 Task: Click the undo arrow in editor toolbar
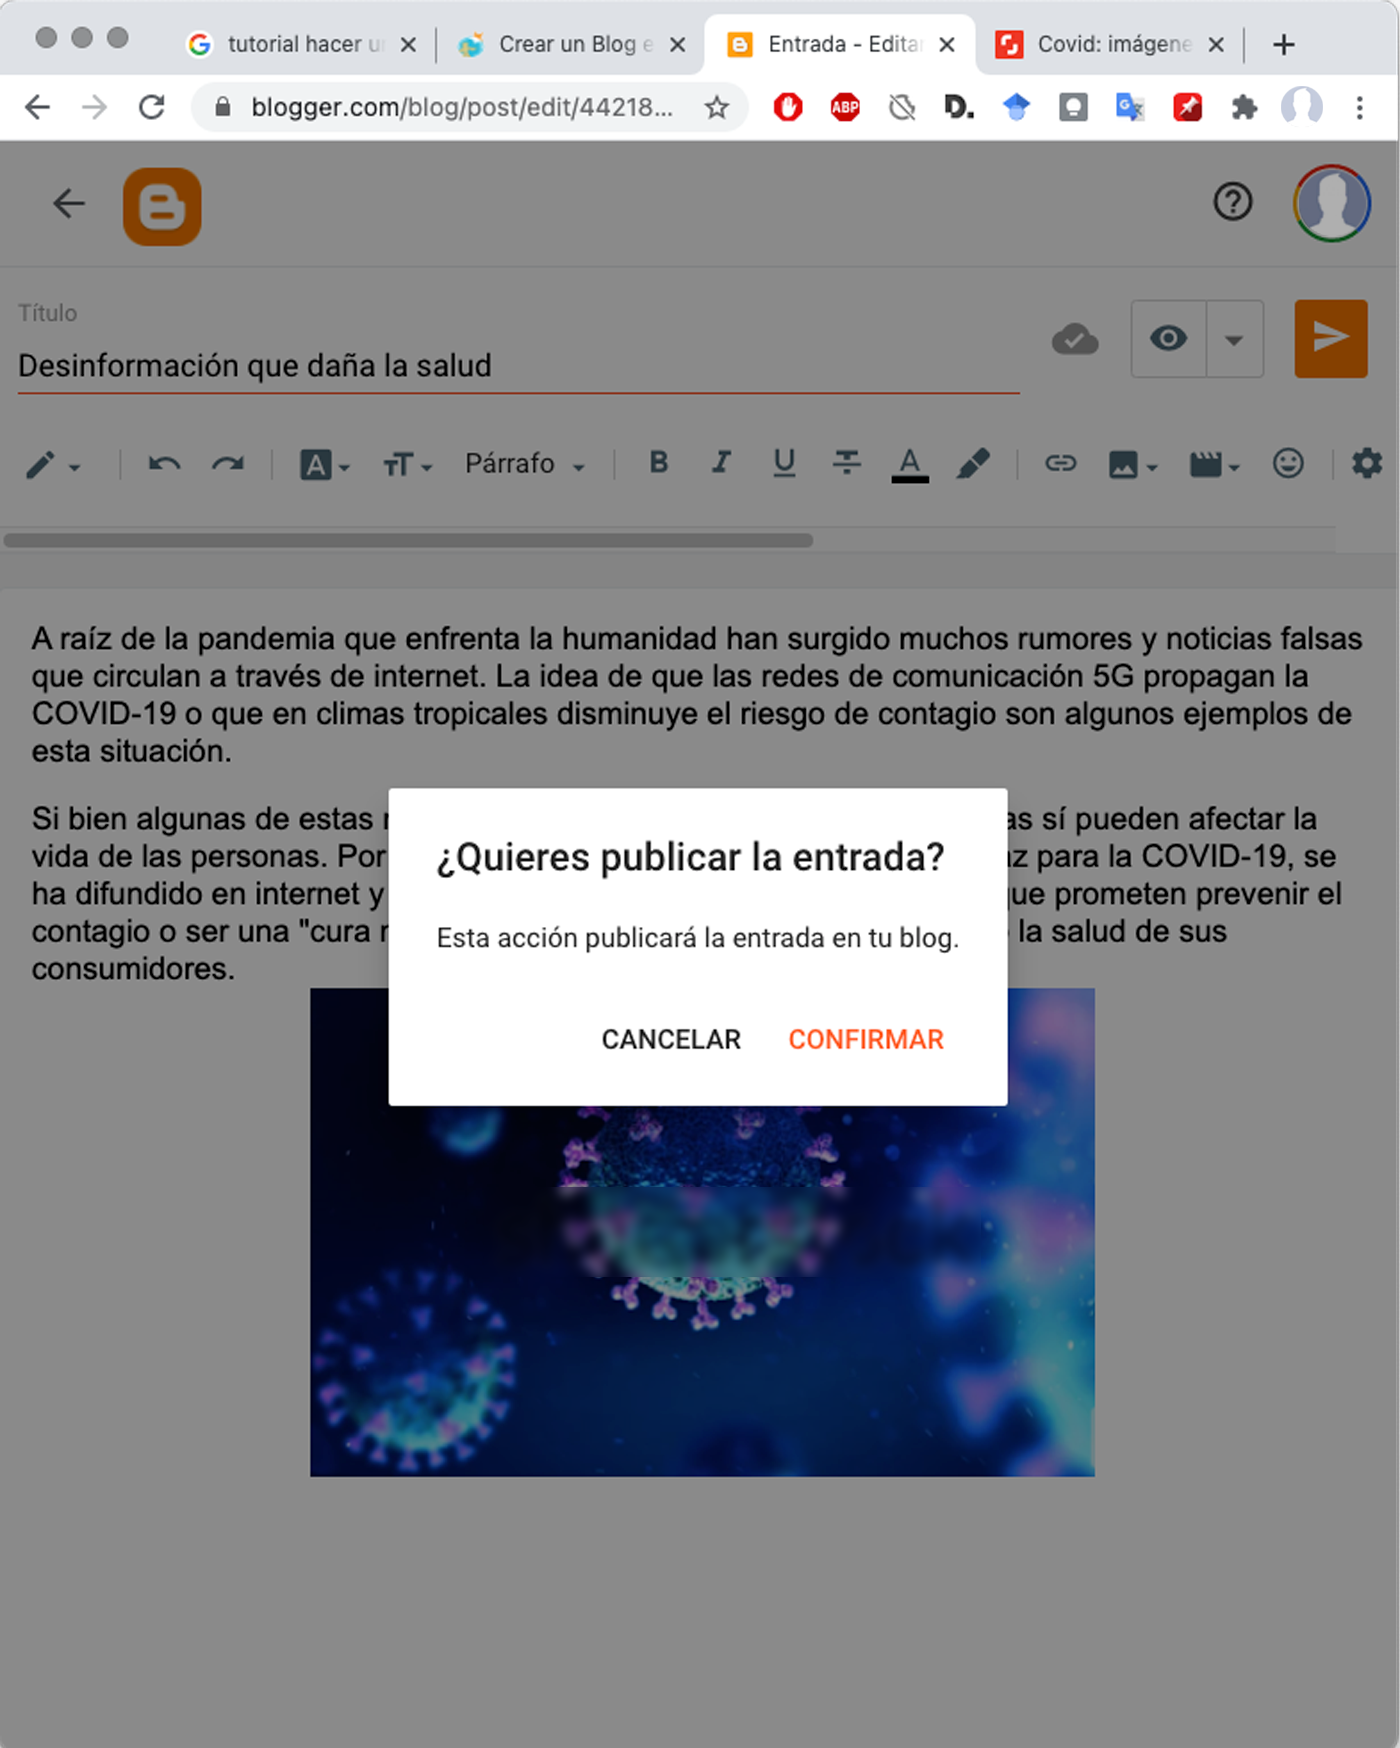click(x=164, y=464)
